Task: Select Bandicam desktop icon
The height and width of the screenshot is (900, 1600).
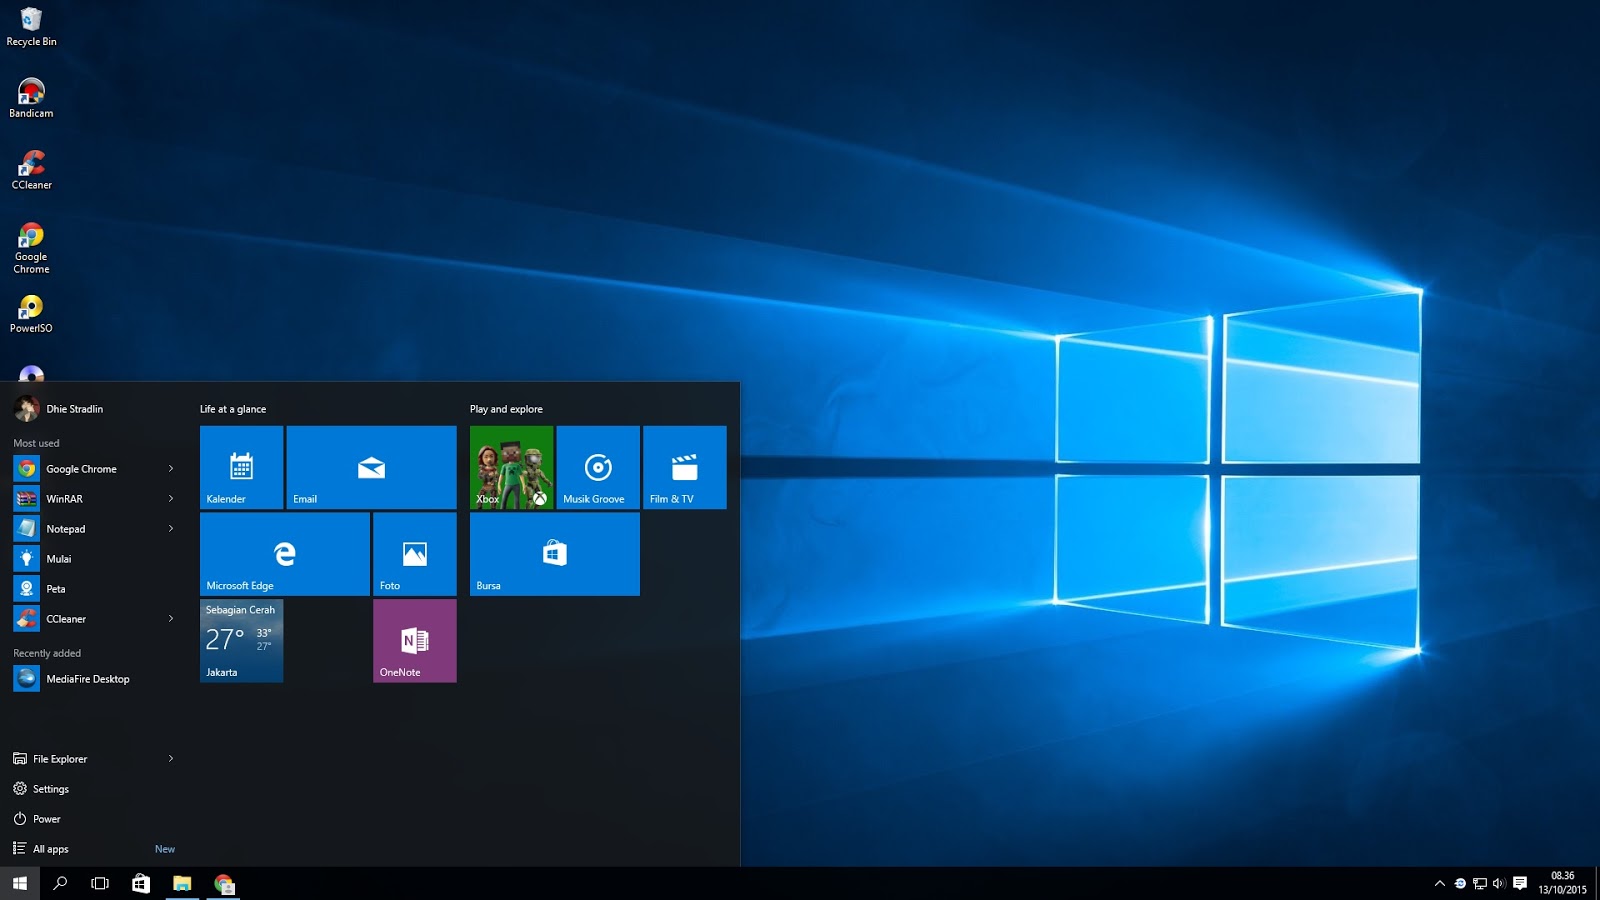Action: (x=31, y=98)
